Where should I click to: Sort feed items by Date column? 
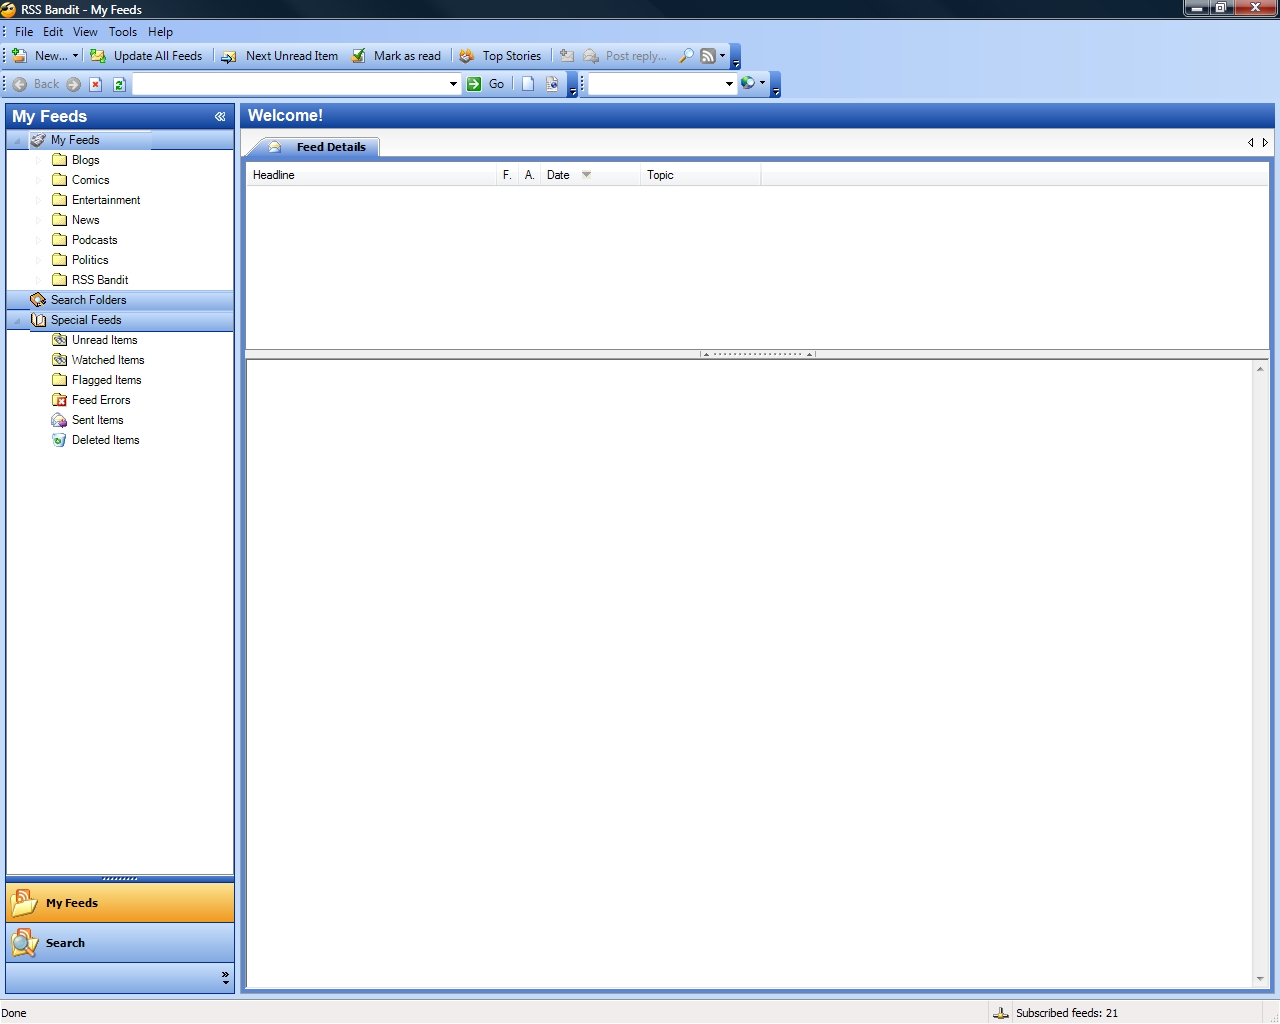point(558,175)
